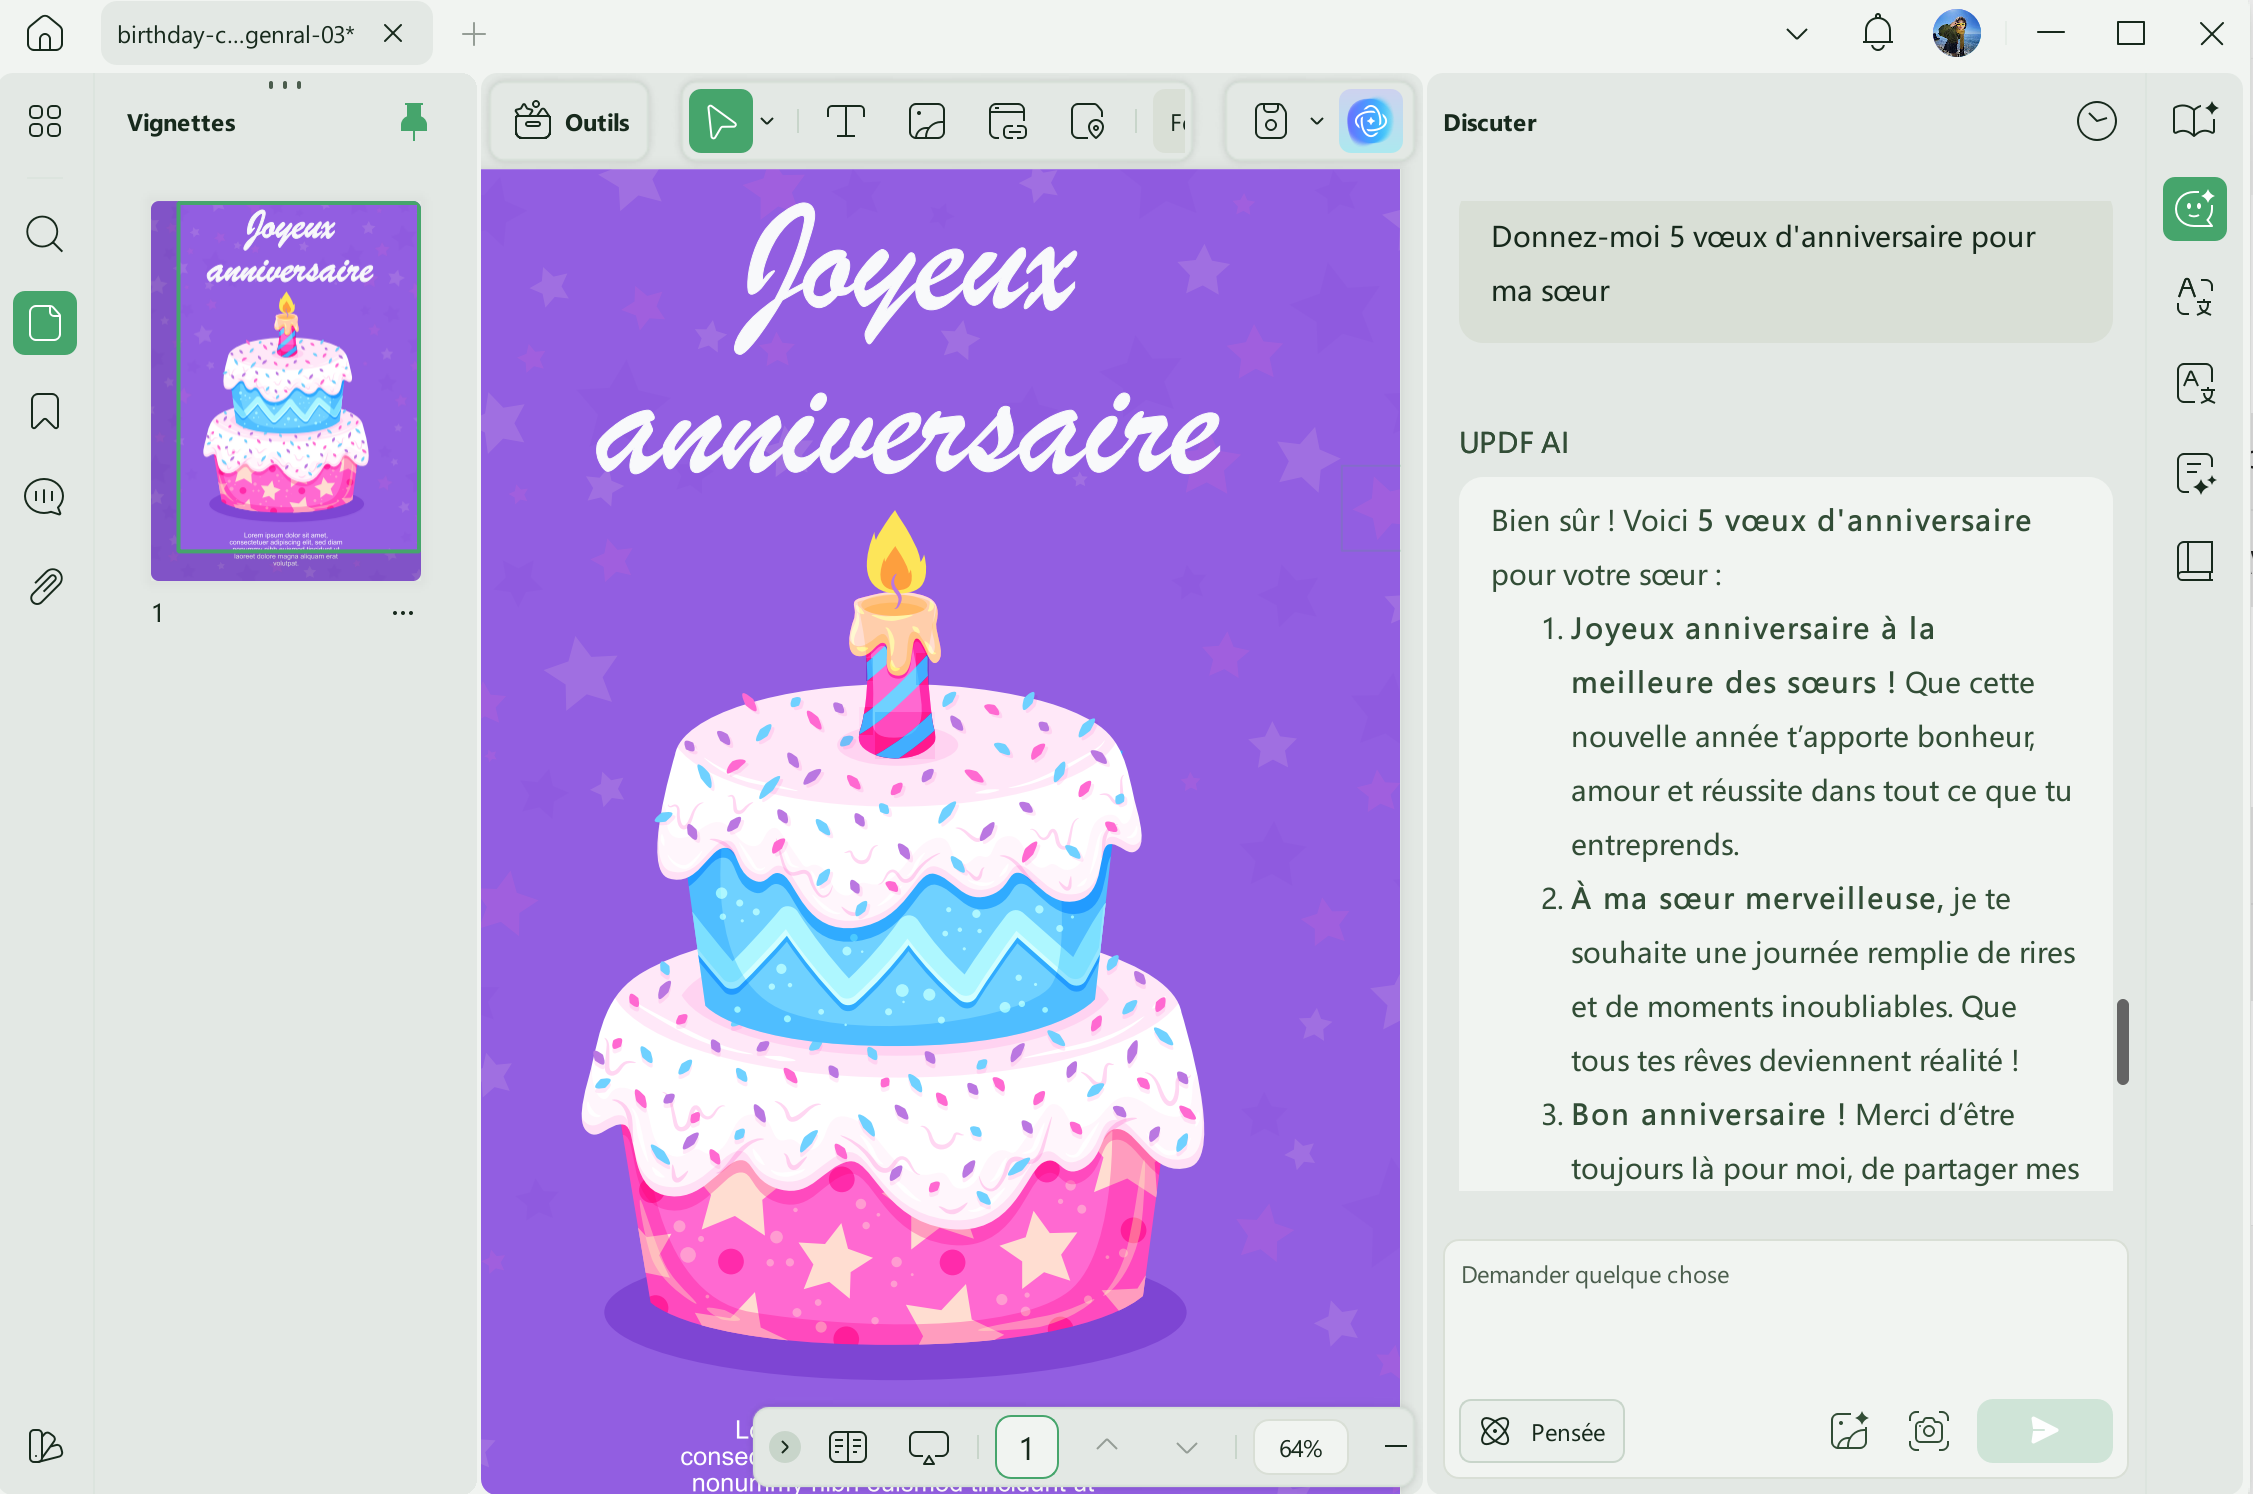Open the Image edit tool
This screenshot has height=1494, width=2253.
[x=927, y=122]
